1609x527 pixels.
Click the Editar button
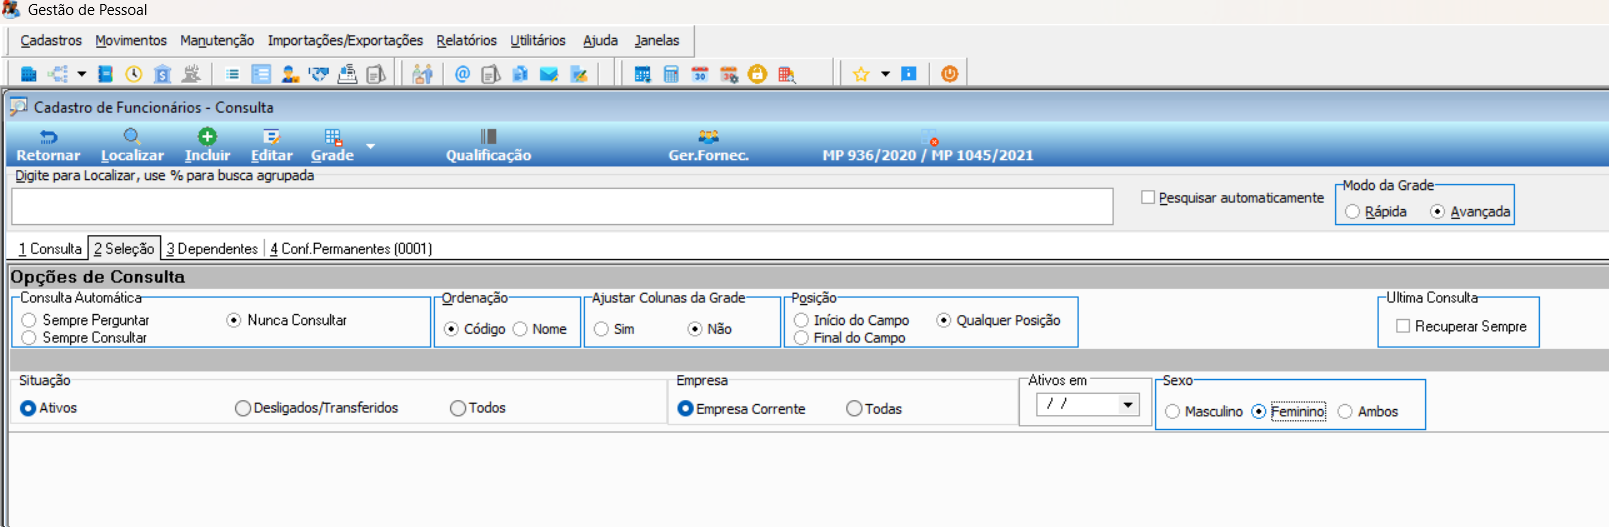(x=271, y=146)
